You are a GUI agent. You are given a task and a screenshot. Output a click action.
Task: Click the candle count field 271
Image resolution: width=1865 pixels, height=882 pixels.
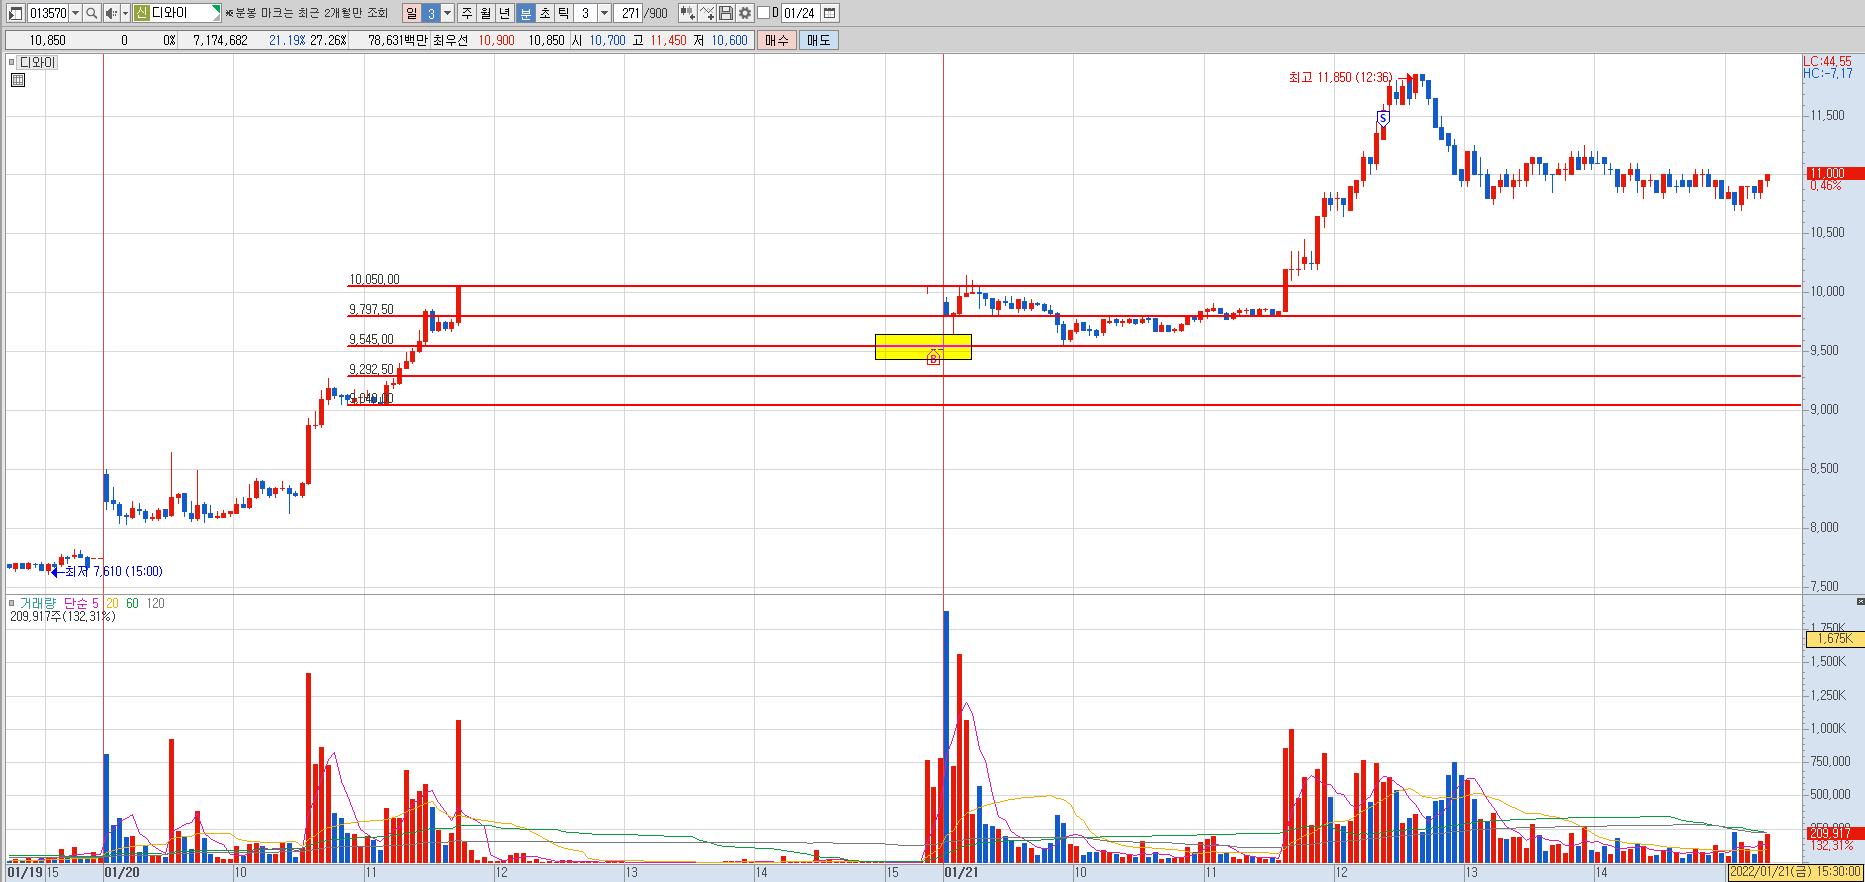(630, 13)
